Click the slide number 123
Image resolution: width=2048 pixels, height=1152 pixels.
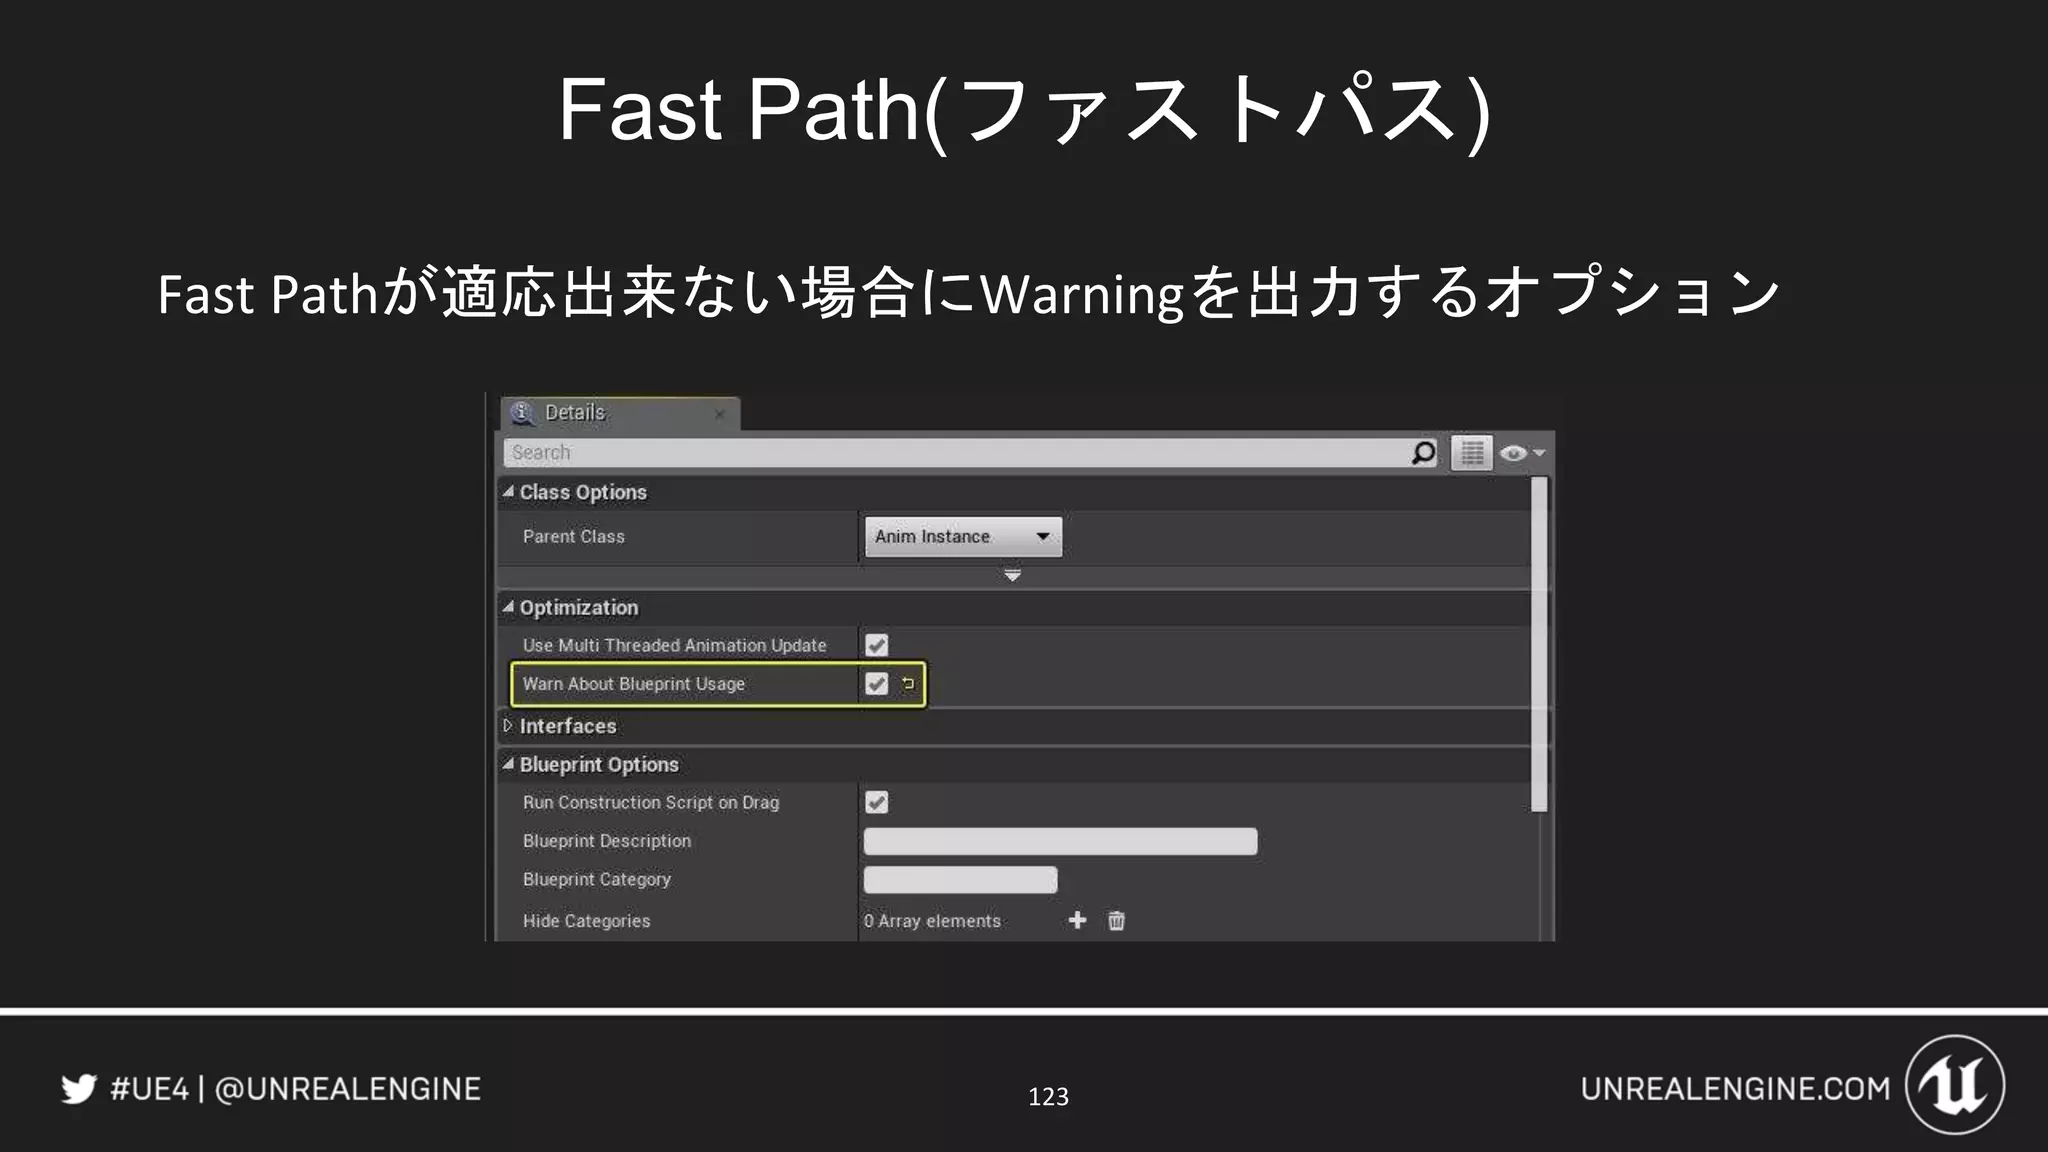tap(1048, 1097)
